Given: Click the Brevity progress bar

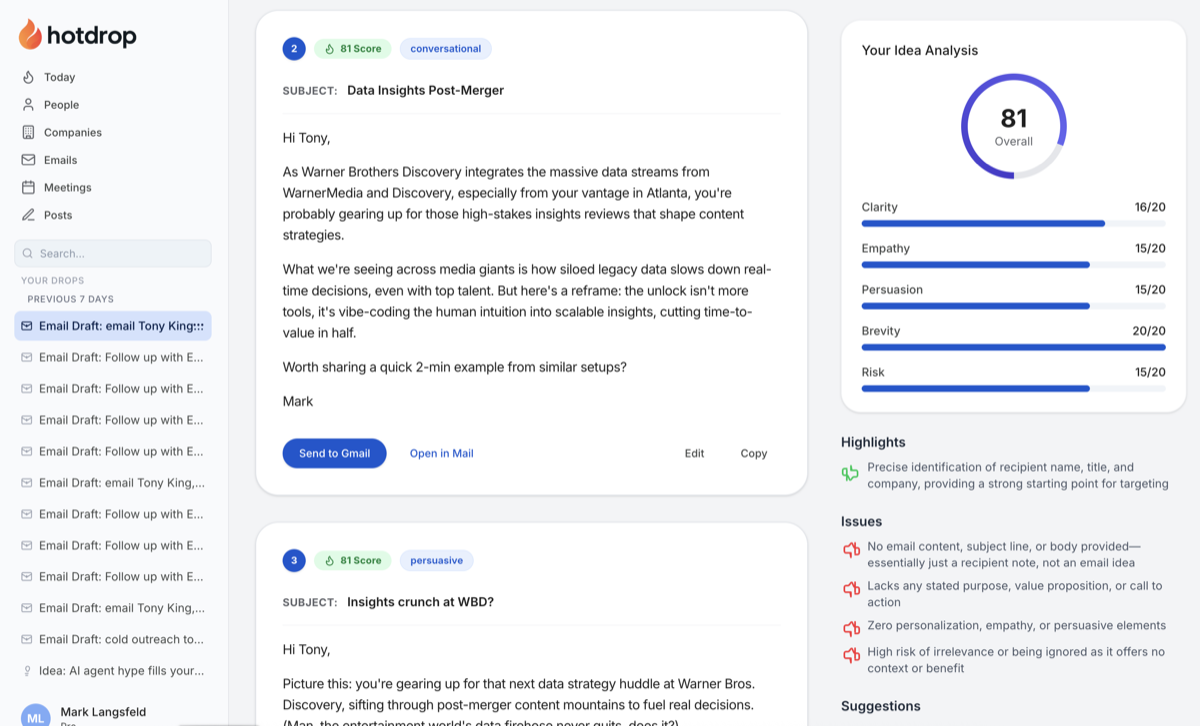Looking at the screenshot, I should click(1014, 347).
